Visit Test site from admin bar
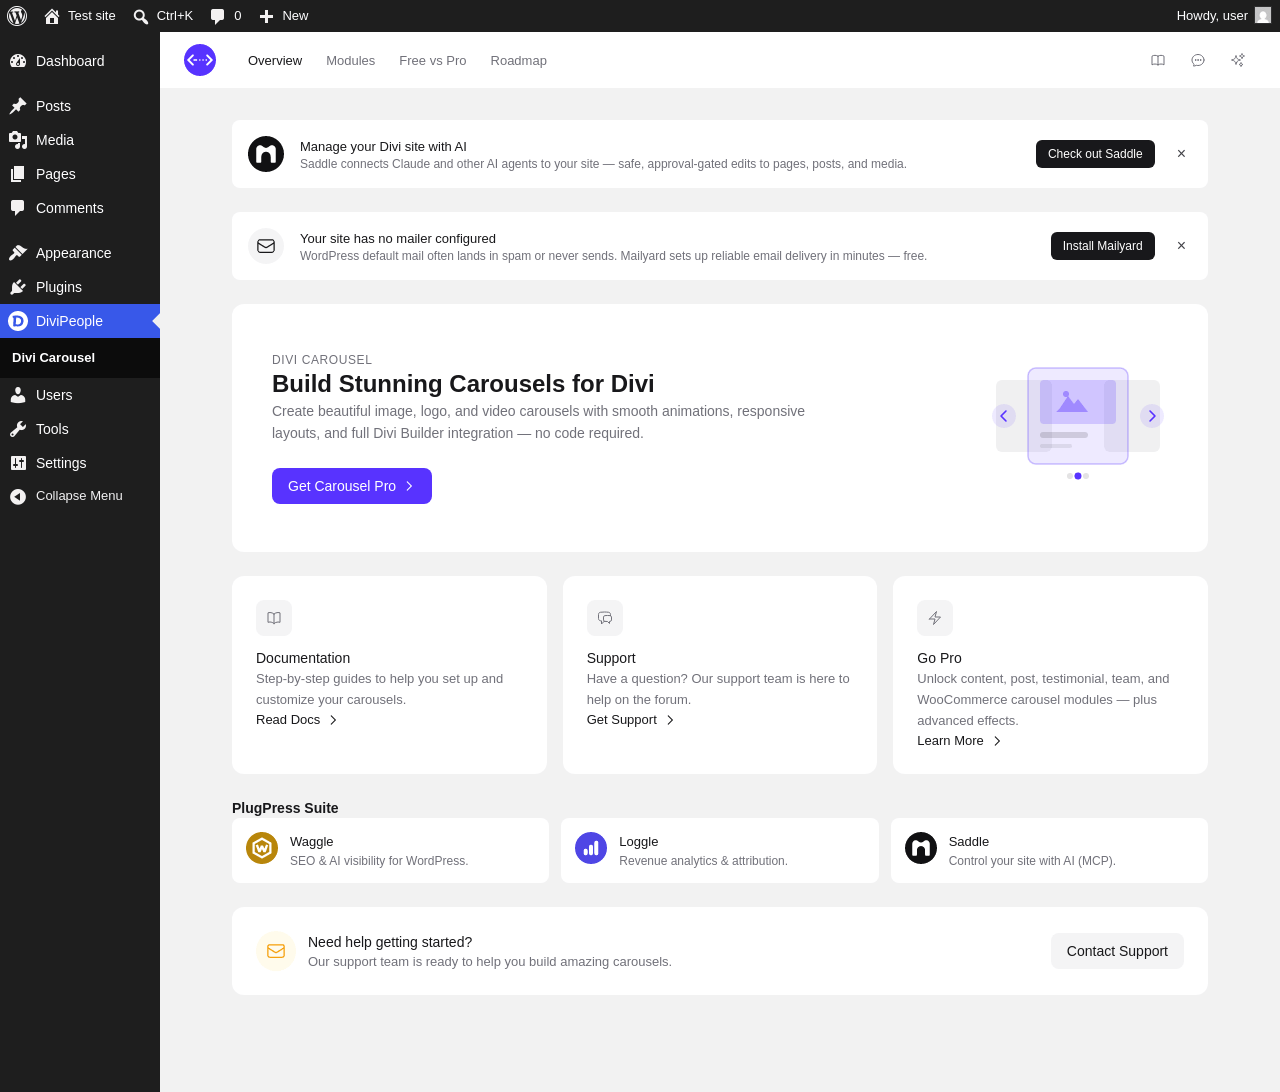The image size is (1280, 1092). pos(80,16)
